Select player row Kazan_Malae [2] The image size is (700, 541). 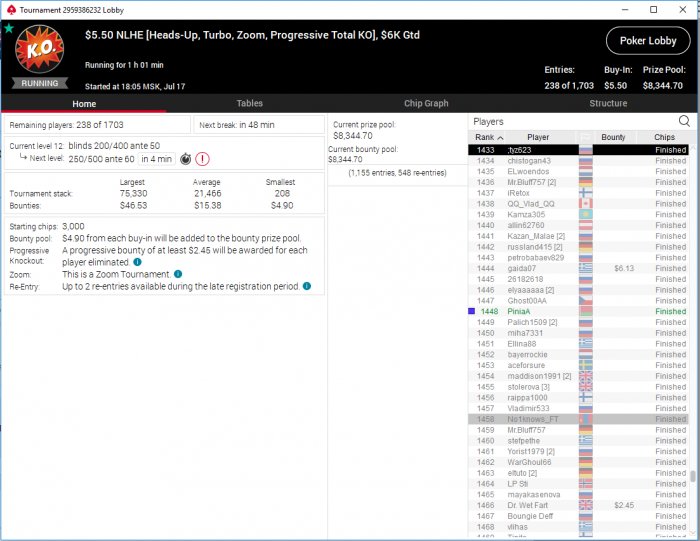578,236
